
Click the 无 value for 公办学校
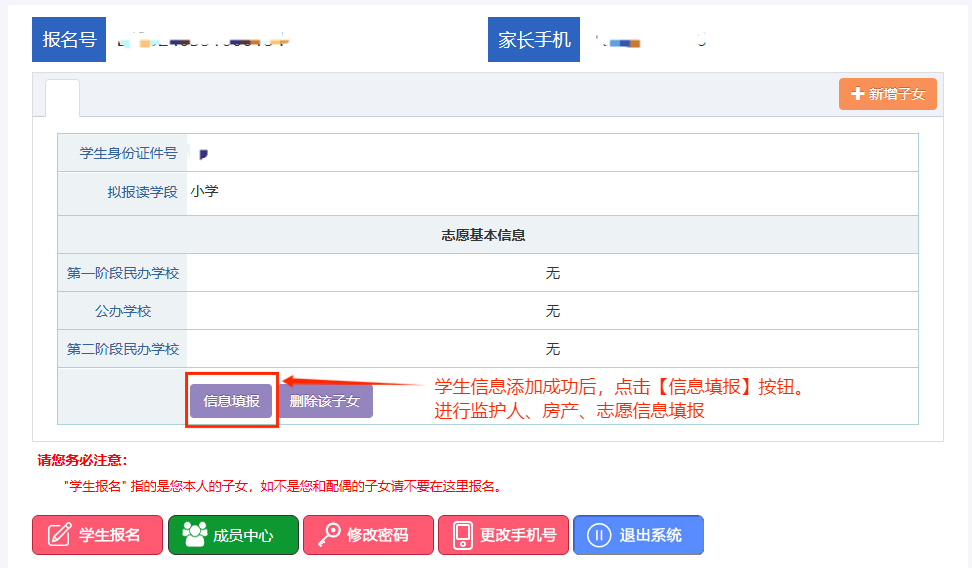click(x=552, y=311)
